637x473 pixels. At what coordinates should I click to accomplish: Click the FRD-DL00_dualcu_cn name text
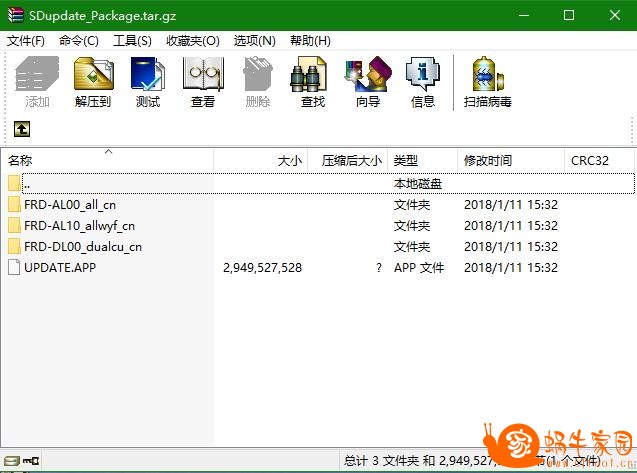point(83,247)
